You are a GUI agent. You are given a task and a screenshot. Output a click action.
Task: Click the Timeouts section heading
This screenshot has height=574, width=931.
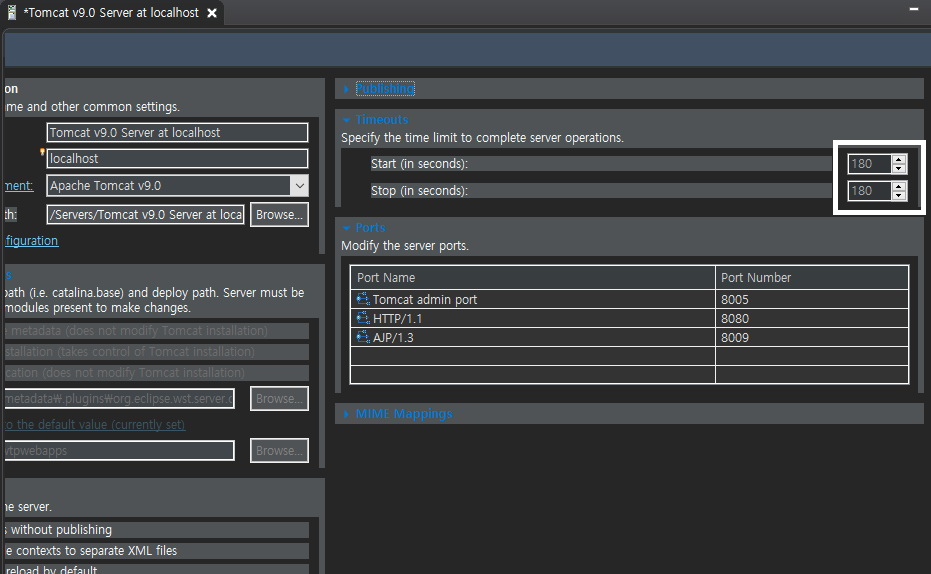click(382, 119)
